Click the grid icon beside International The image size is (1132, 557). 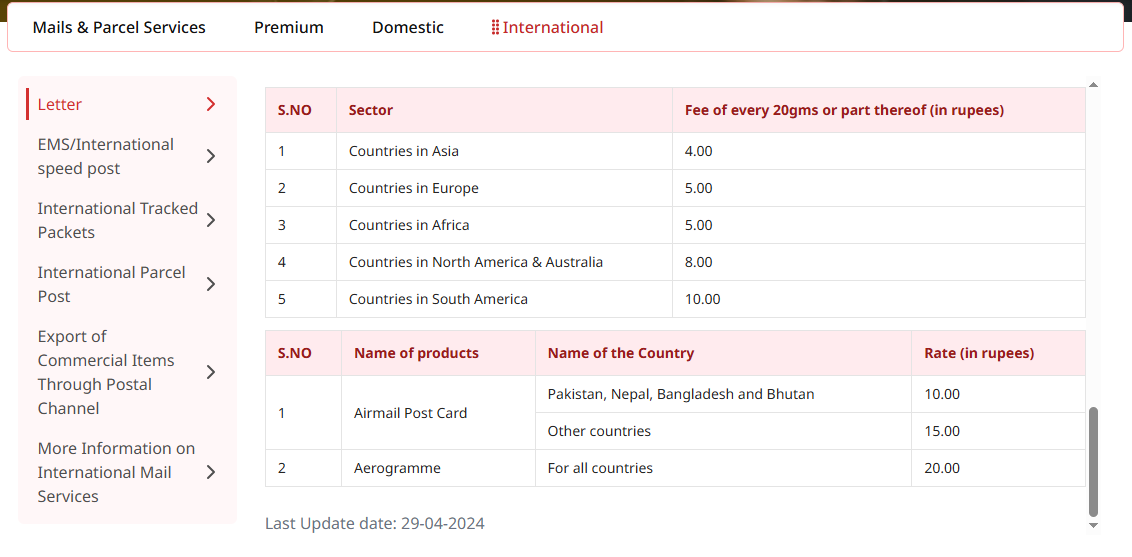point(495,28)
